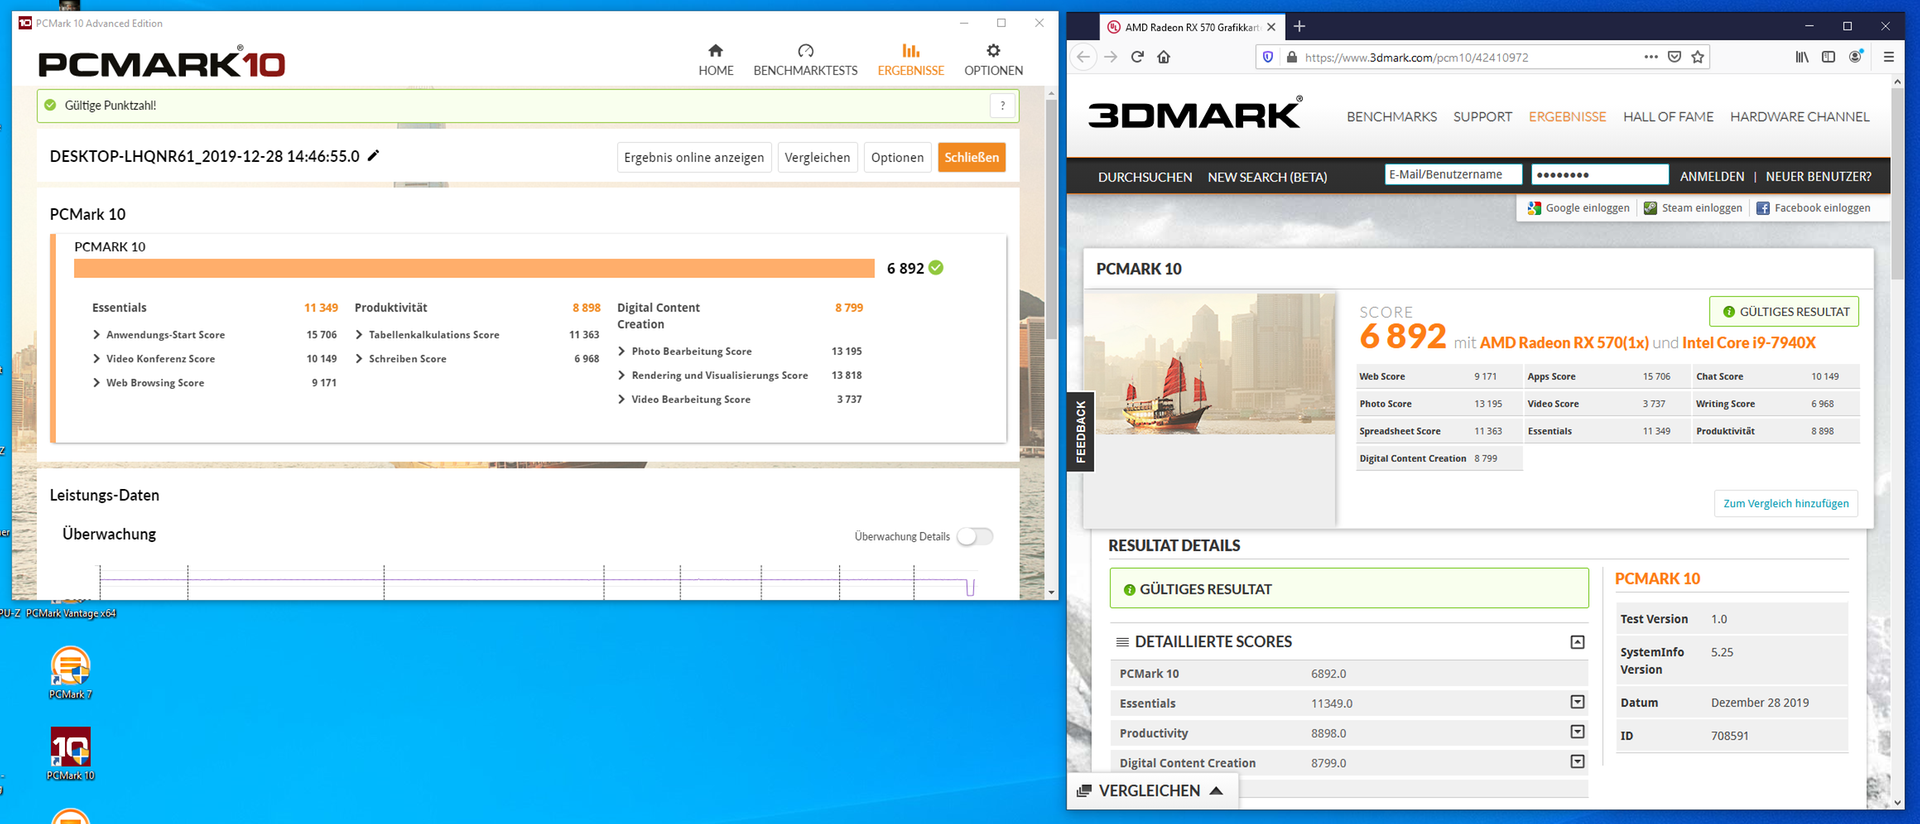
Task: Click ANMELDEN login link
Action: tap(1712, 176)
